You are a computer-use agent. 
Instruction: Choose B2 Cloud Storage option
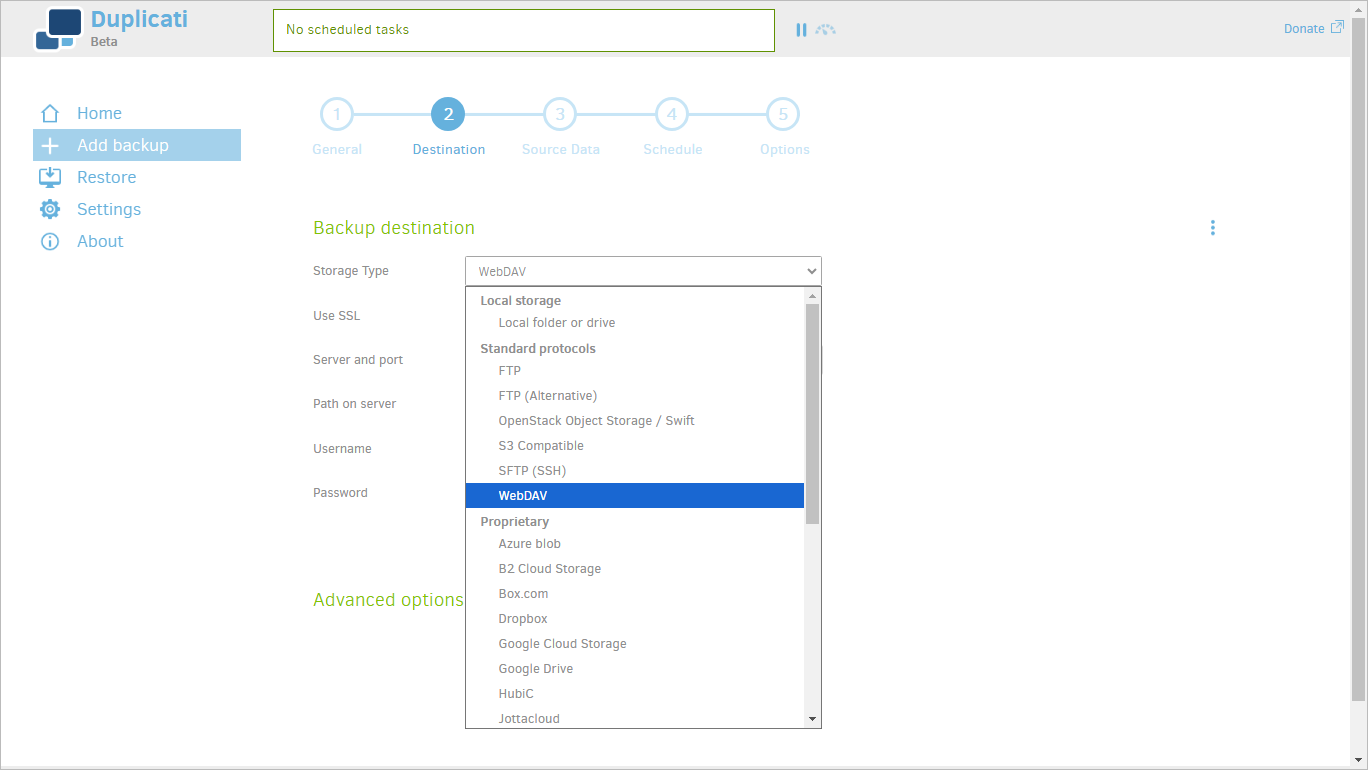(x=635, y=569)
